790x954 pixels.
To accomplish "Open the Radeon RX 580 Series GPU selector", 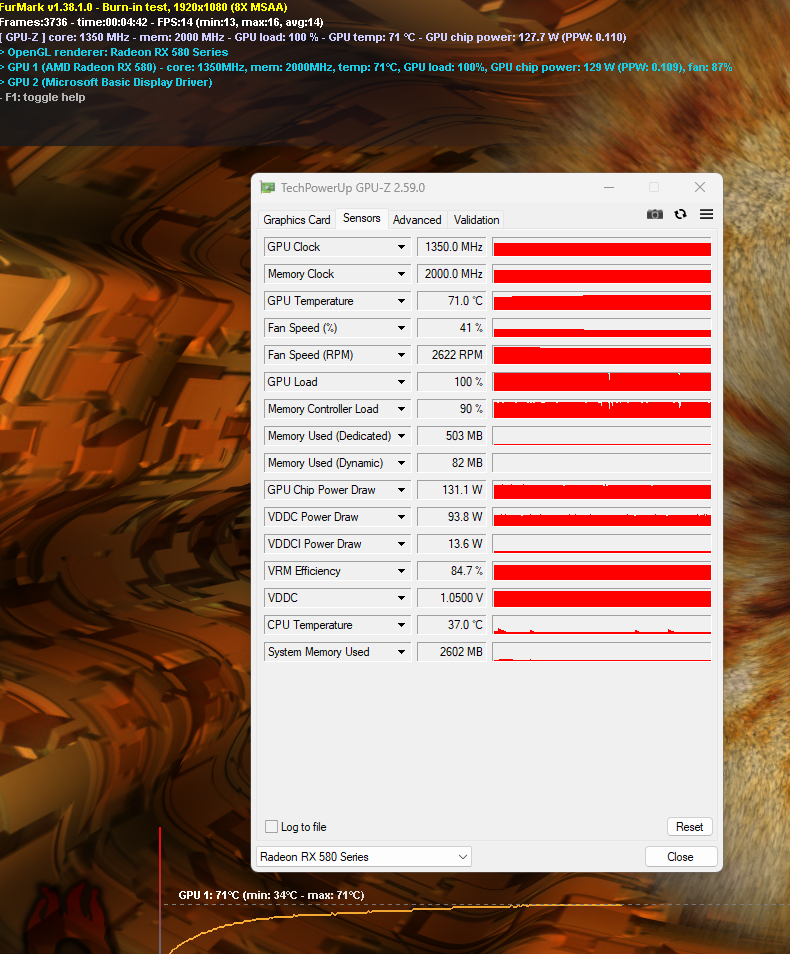I will click(x=364, y=857).
